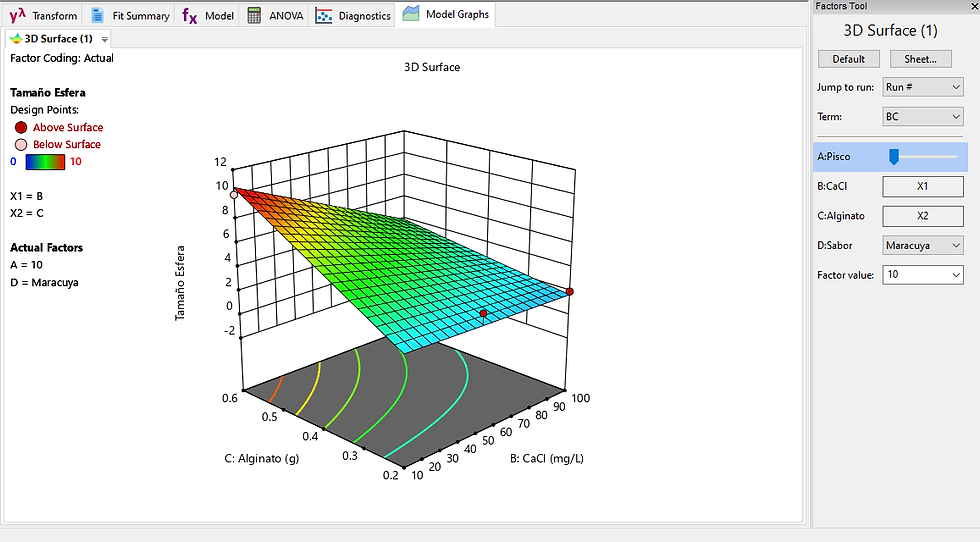Click the 3D Surface (1) graph icon
This screenshot has width=980, height=542.
coord(16,39)
